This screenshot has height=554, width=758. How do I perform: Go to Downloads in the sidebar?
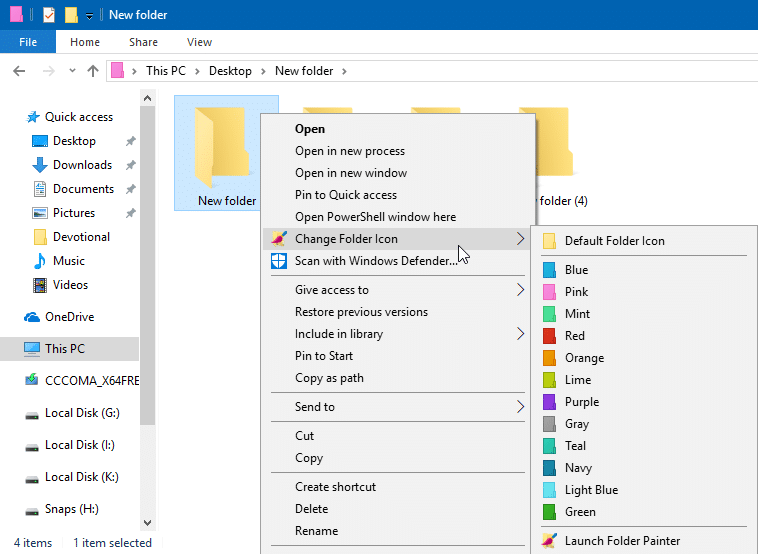pyautogui.click(x=72, y=165)
